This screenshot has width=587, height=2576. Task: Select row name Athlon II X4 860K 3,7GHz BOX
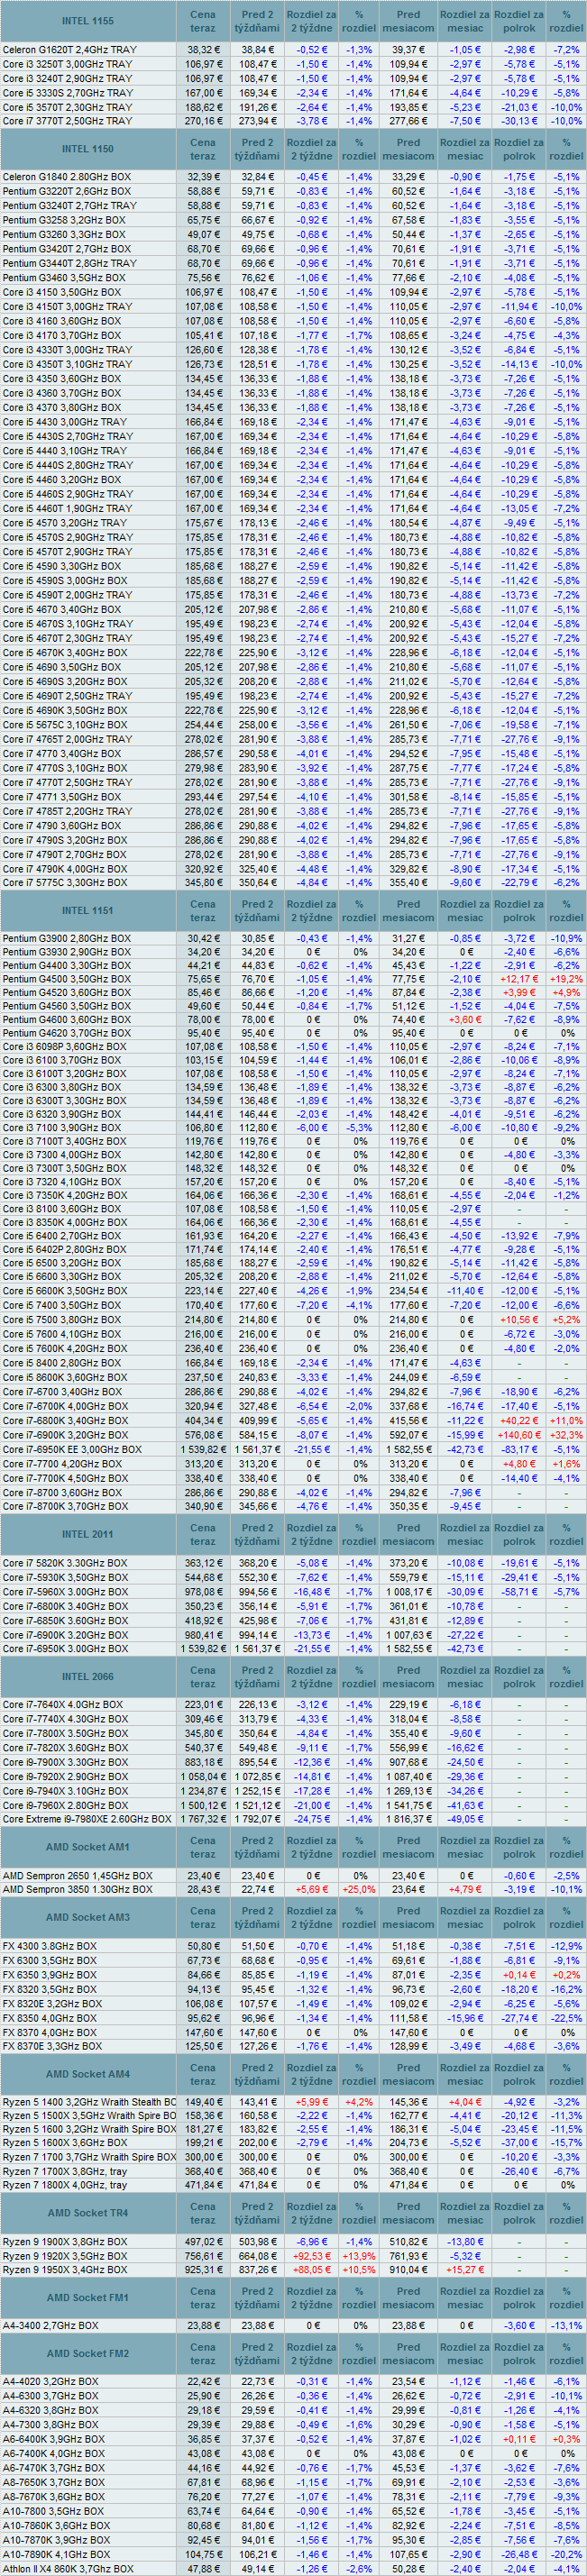click(x=68, y=2568)
